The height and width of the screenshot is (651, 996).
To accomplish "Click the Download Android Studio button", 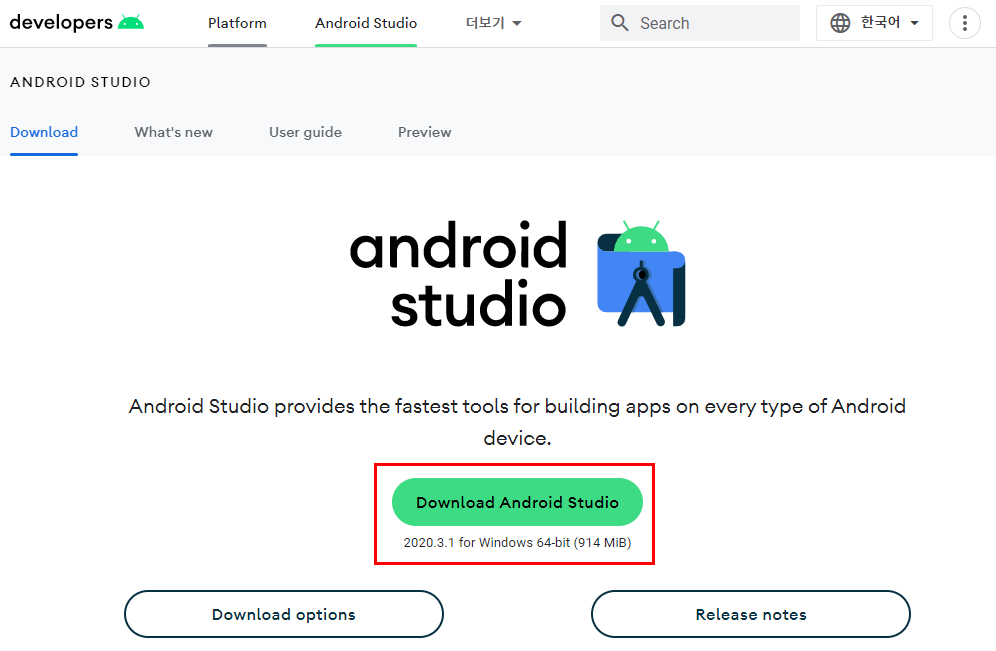I will pos(517,502).
